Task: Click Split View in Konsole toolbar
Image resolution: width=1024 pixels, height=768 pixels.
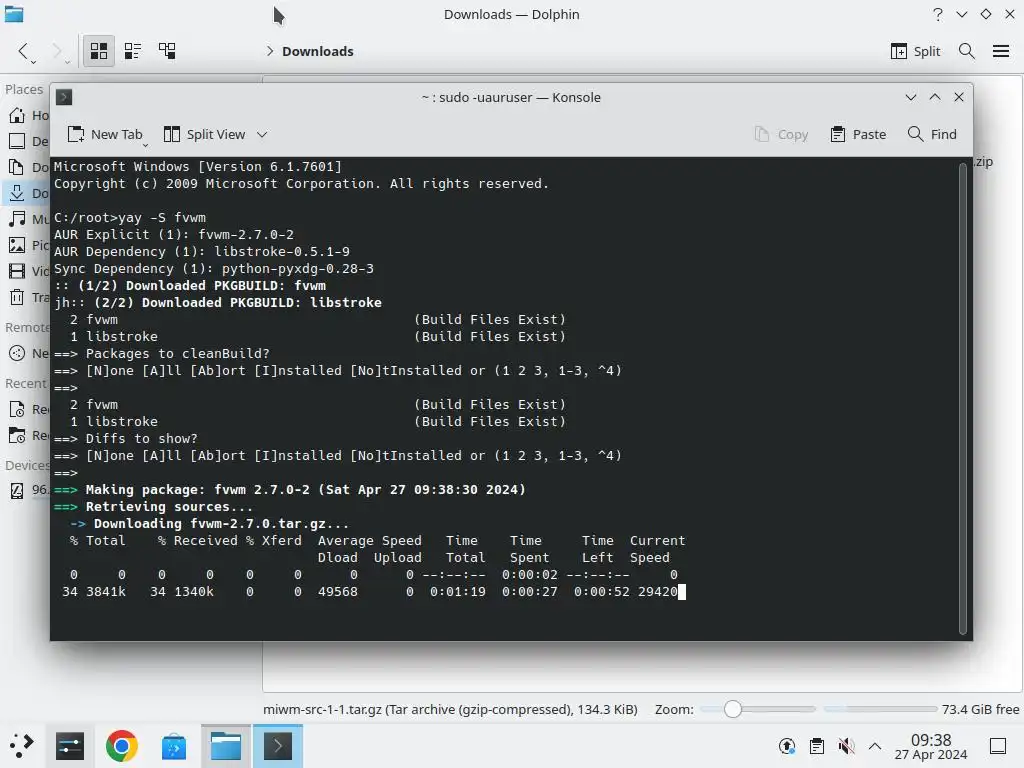Action: [x=204, y=135]
